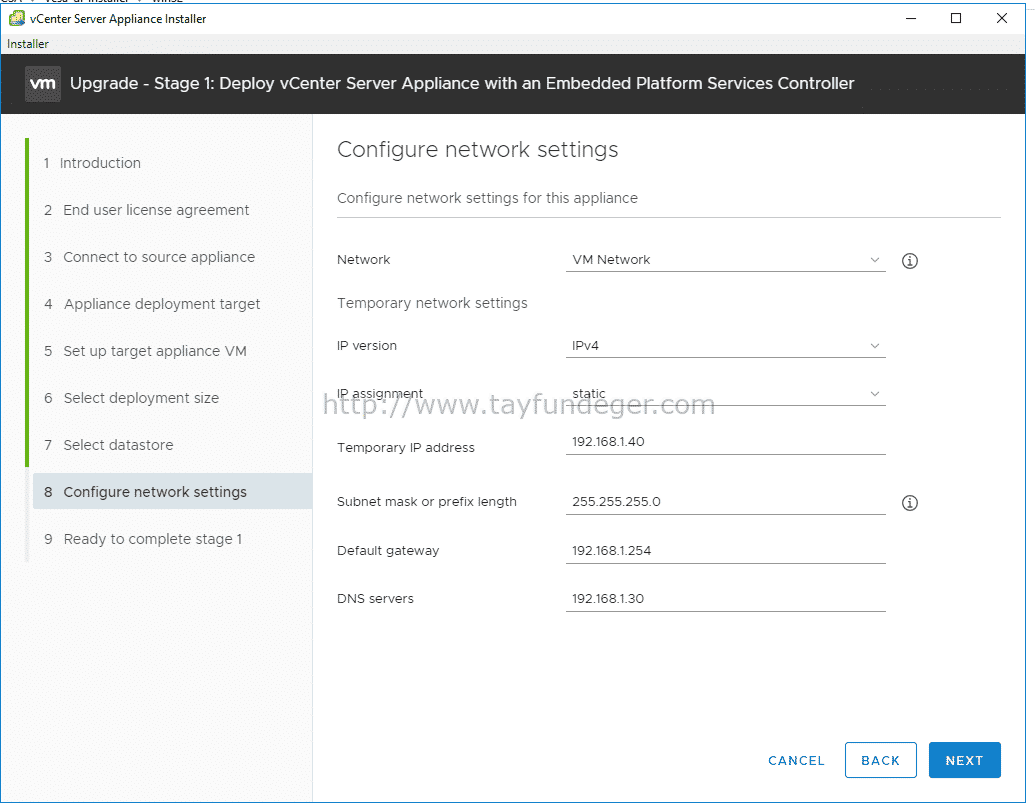The width and height of the screenshot is (1035, 808).
Task: Click the VMware vm logo in header
Action: (x=43, y=84)
